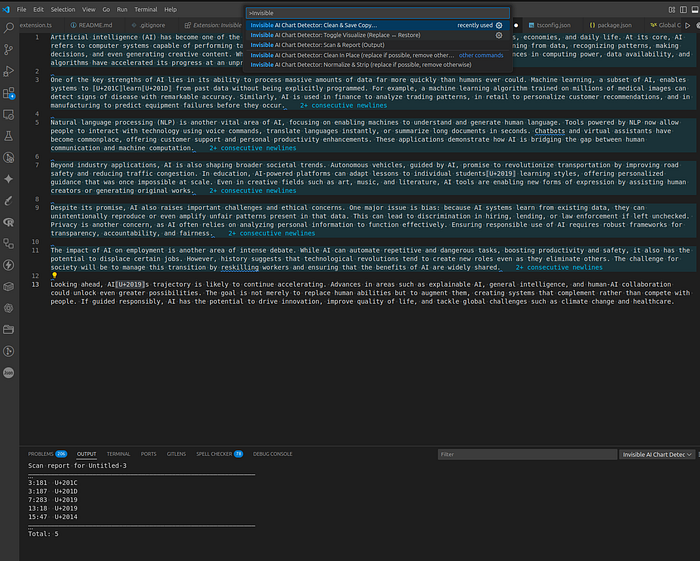Click the two linked circles icon in activity bar
The width and height of the screenshot is (700, 561).
point(8,244)
